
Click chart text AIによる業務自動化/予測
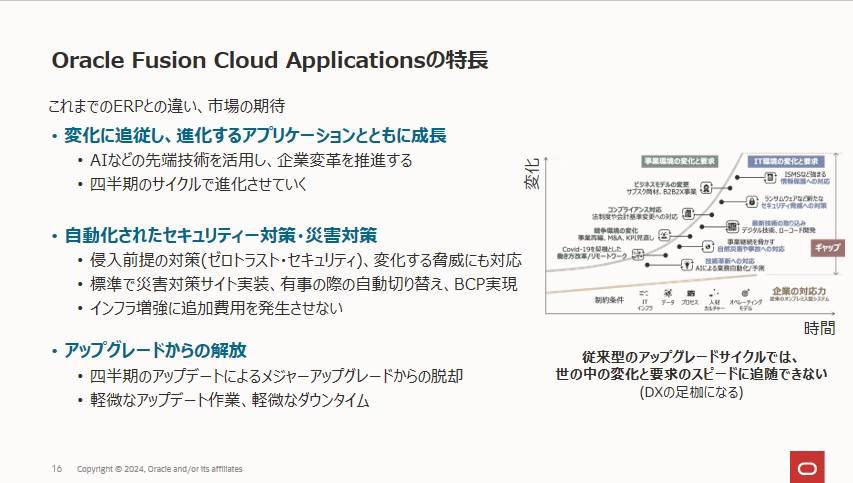(x=730, y=268)
